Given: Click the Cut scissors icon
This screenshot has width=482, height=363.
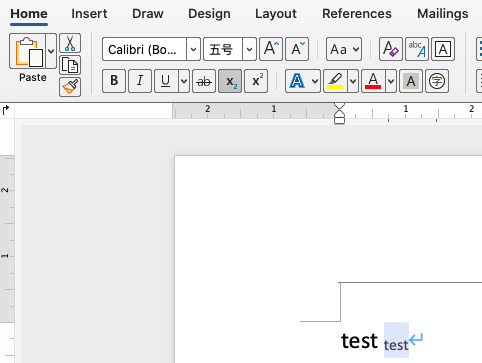Looking at the screenshot, I should [x=70, y=43].
